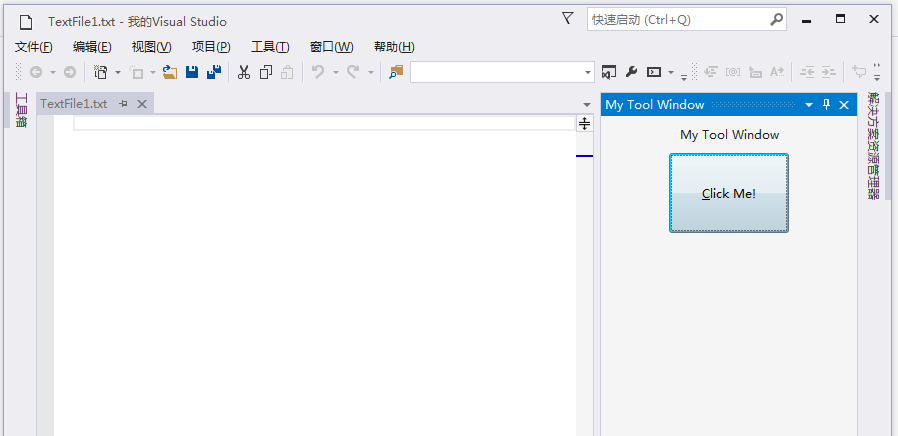
Task: Open the console icon dropdown arrow
Action: (x=671, y=72)
